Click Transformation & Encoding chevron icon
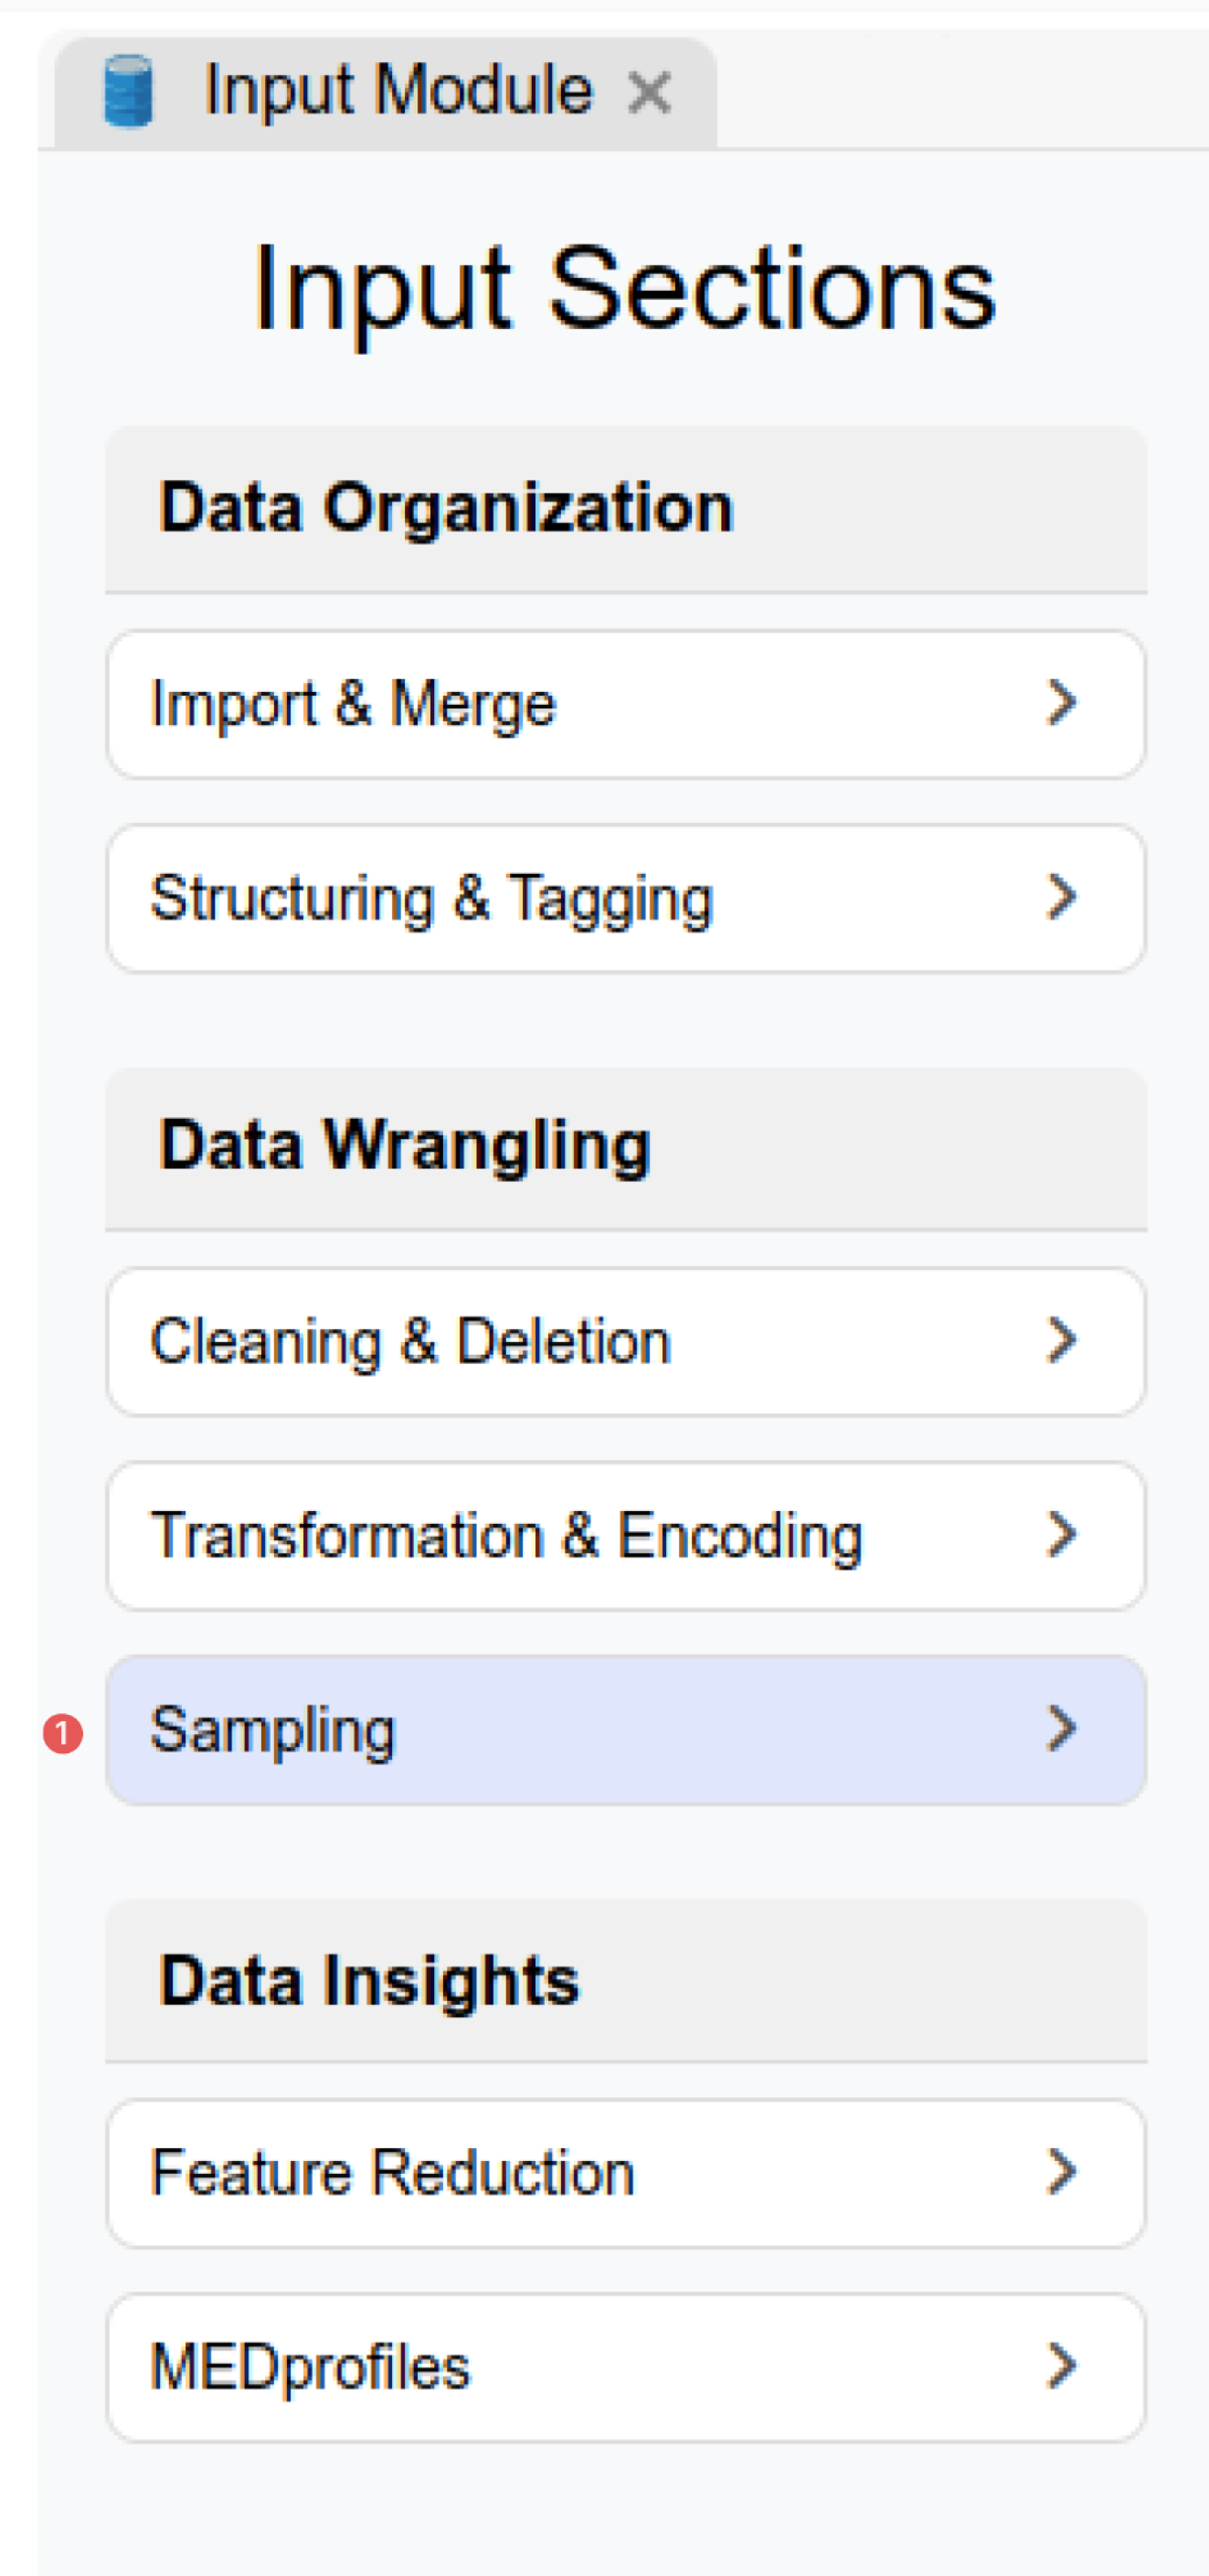1209x2576 pixels. [x=1061, y=1534]
